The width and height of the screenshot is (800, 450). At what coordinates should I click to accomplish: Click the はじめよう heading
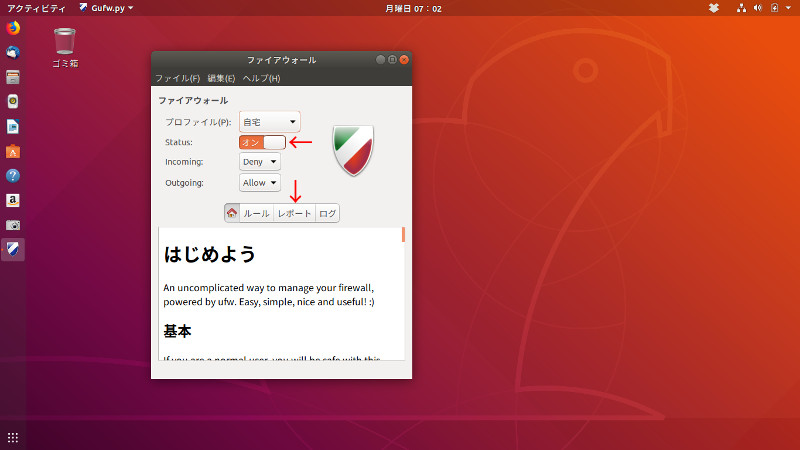[209, 254]
